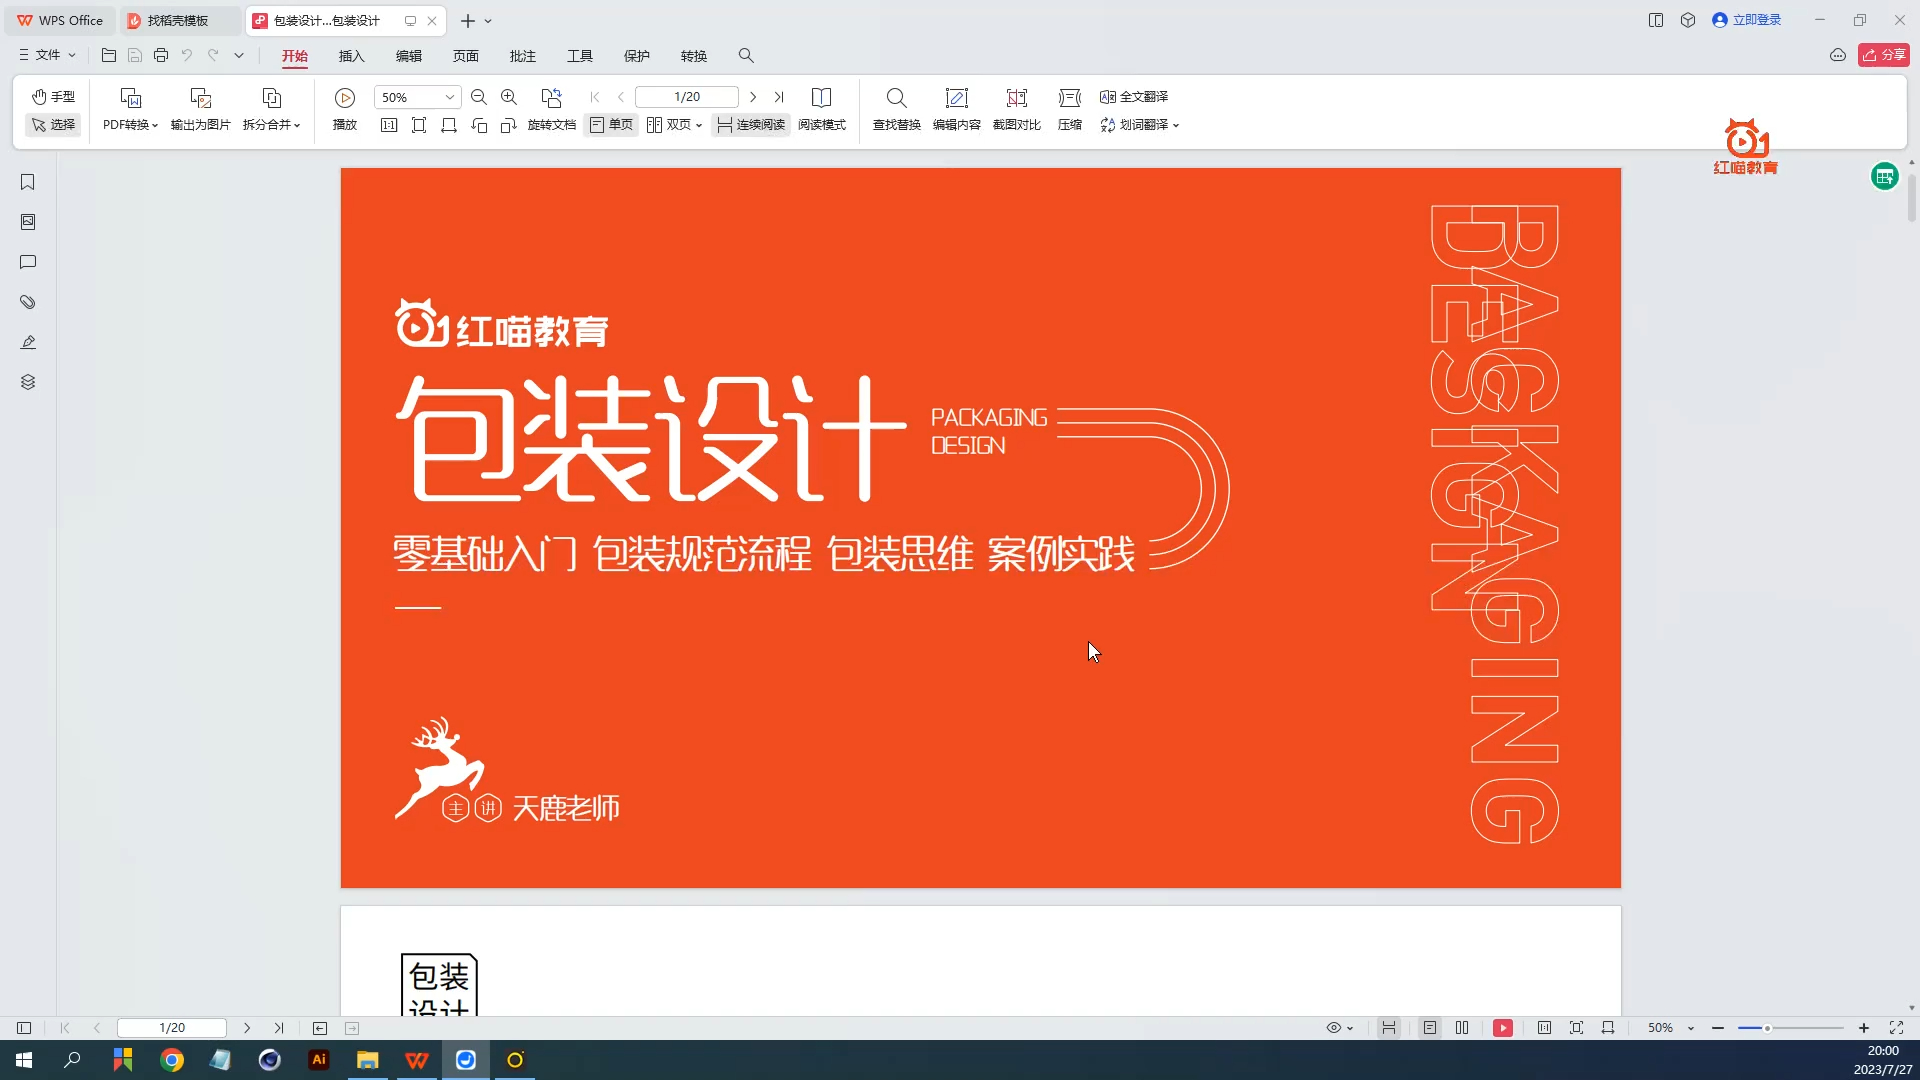
Task: Click the print icon in quick toolbar
Action: click(161, 55)
